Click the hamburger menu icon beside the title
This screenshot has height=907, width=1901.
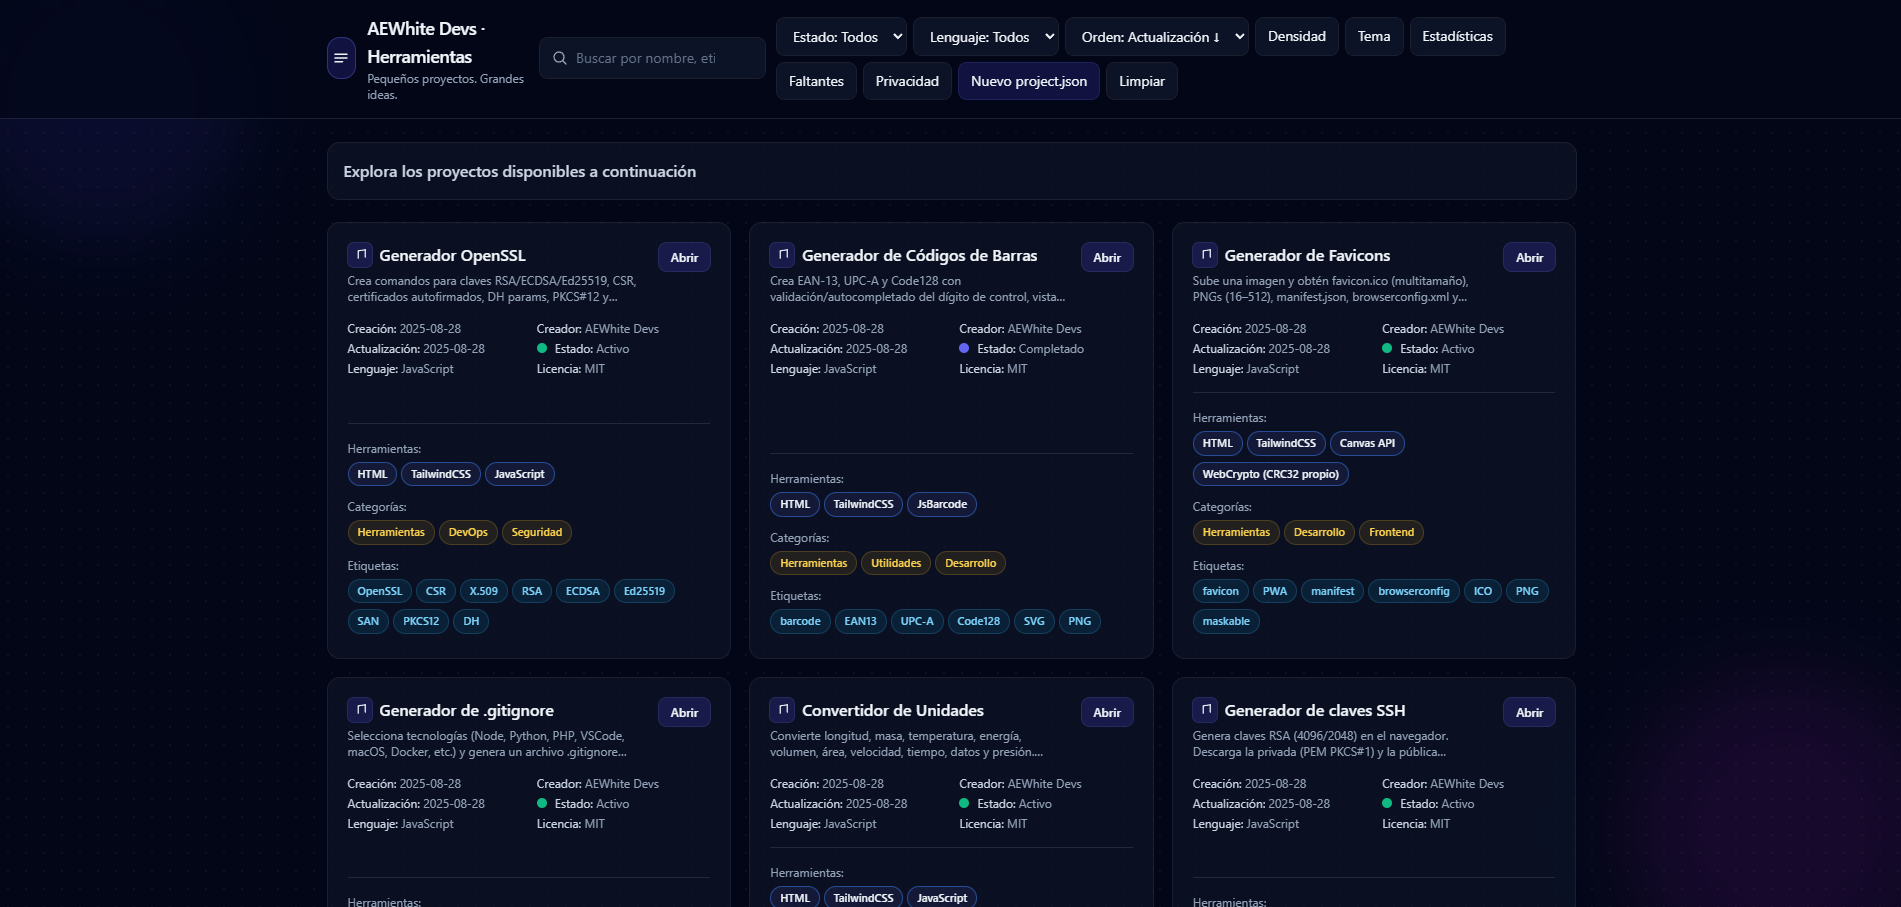point(341,58)
